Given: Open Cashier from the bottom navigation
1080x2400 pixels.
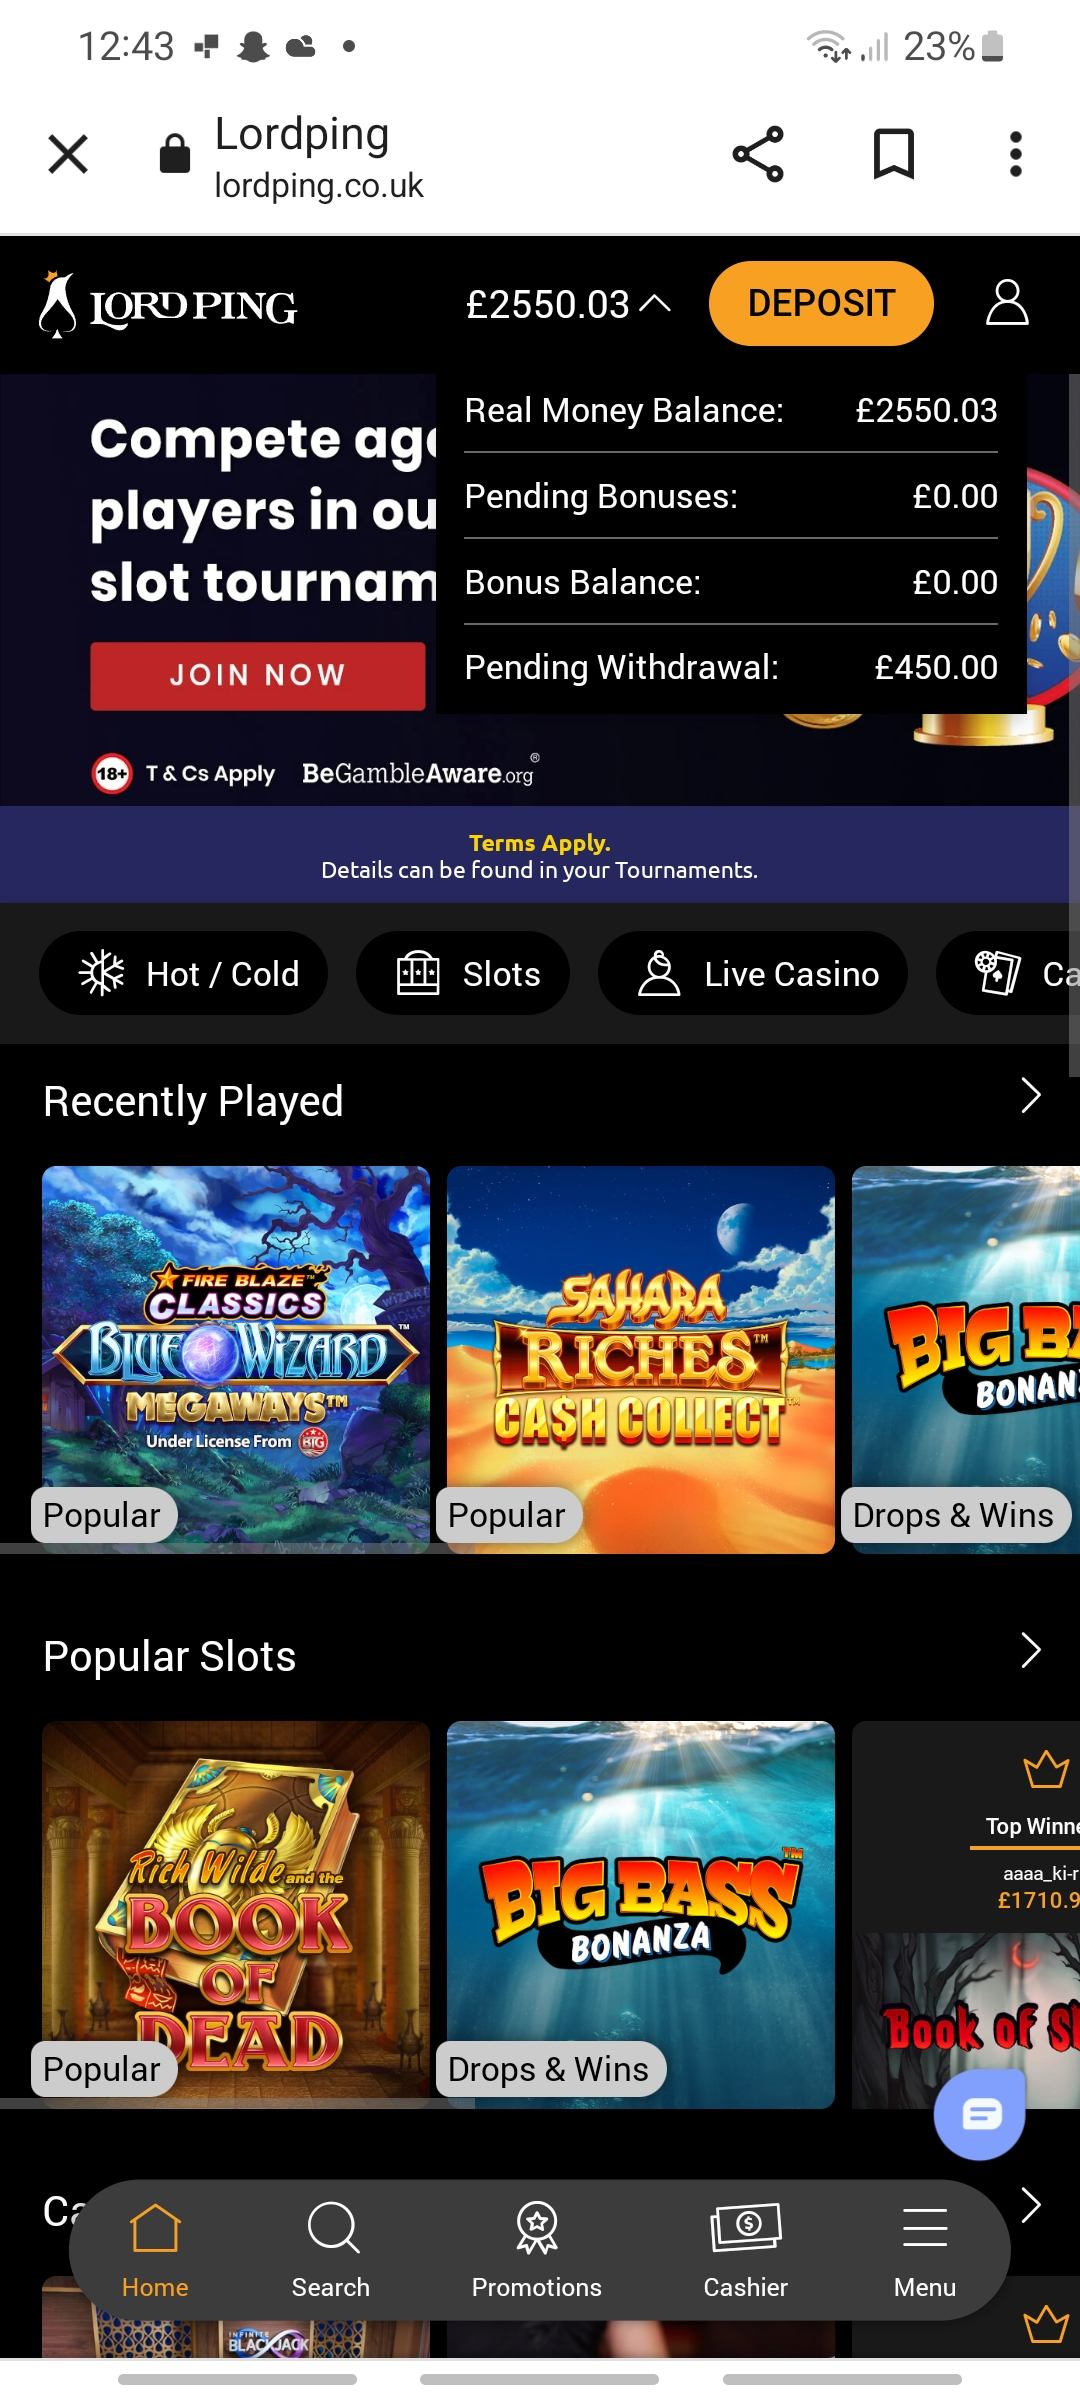Looking at the screenshot, I should (x=746, y=2249).
